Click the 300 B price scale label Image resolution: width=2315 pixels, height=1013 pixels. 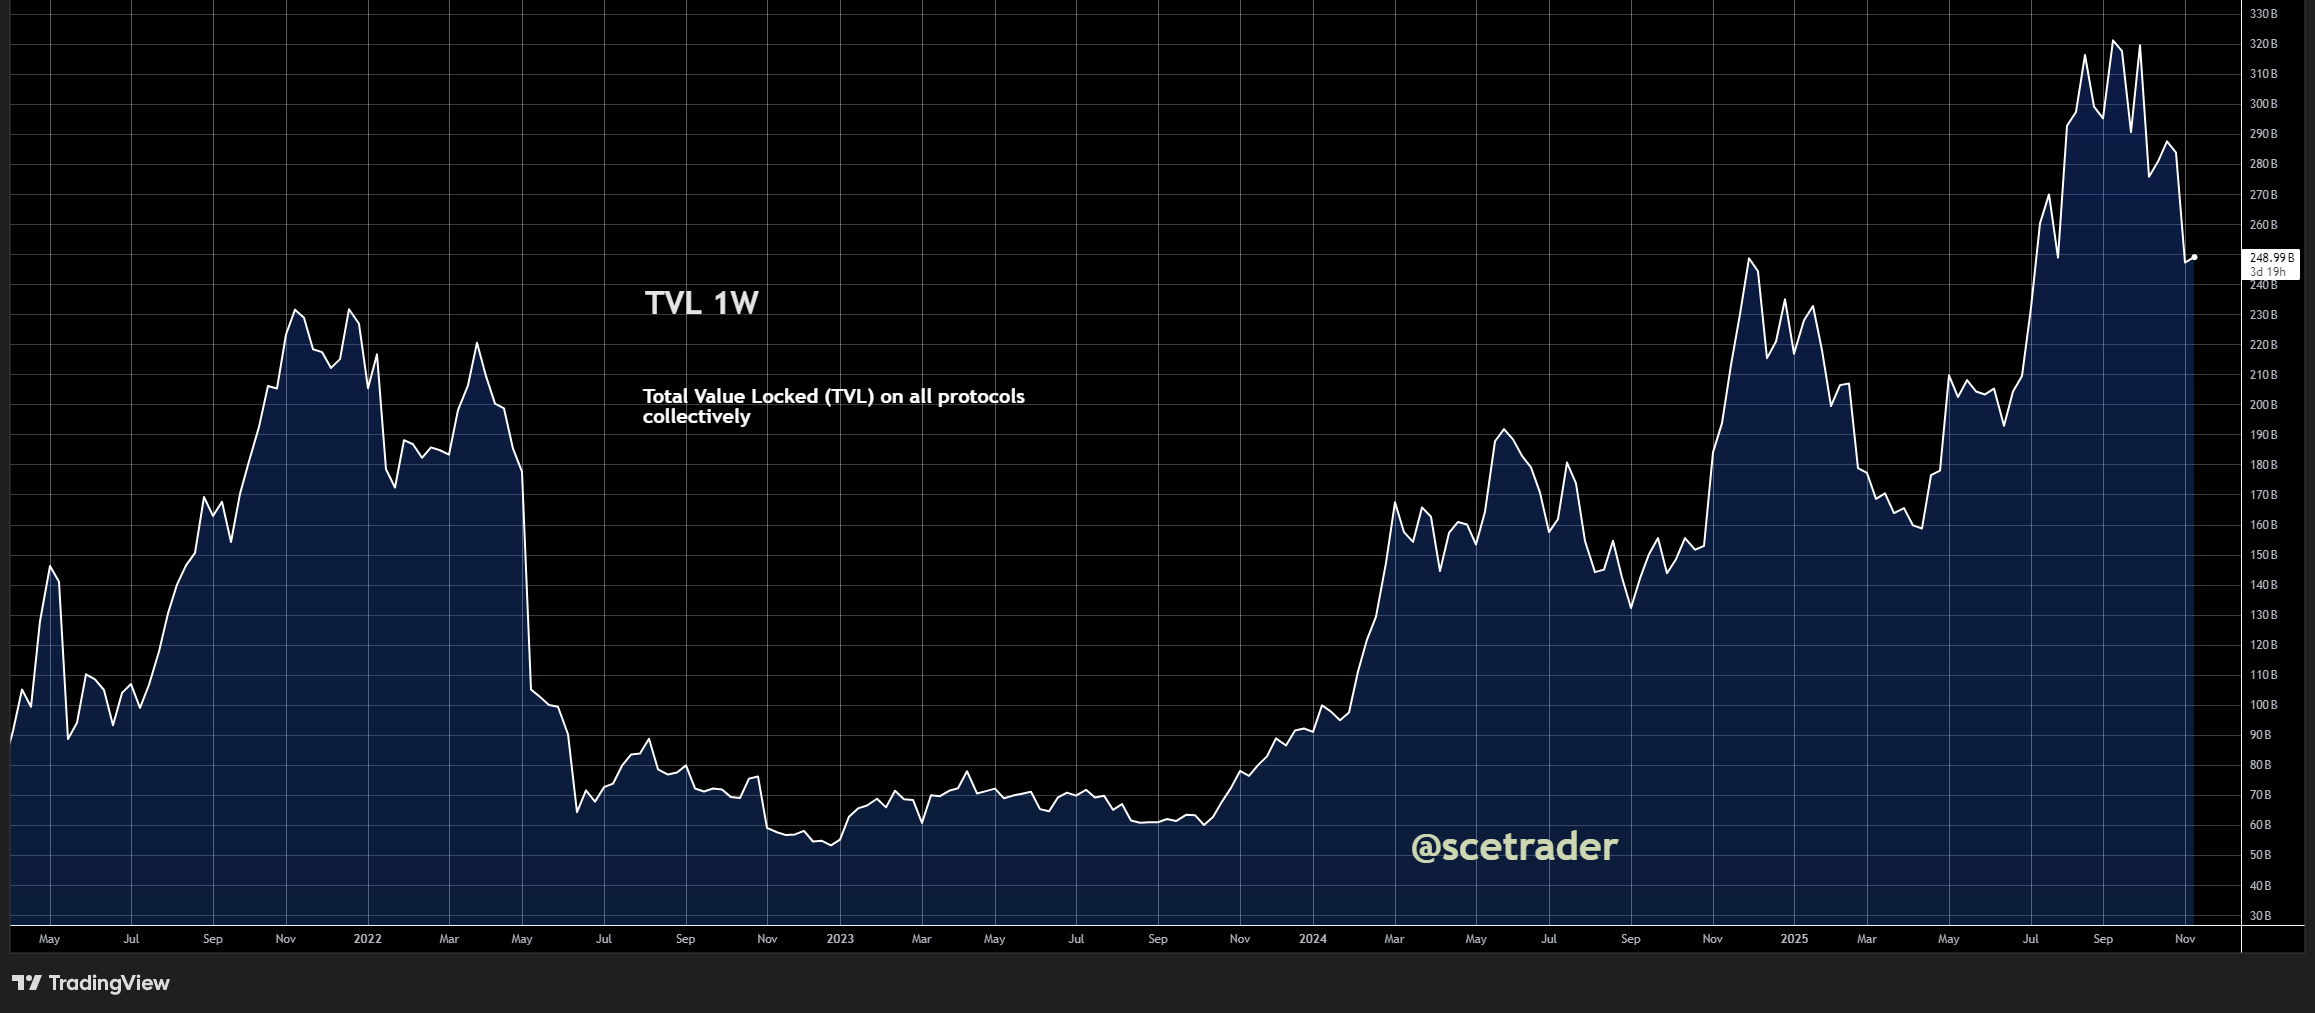coord(2263,104)
